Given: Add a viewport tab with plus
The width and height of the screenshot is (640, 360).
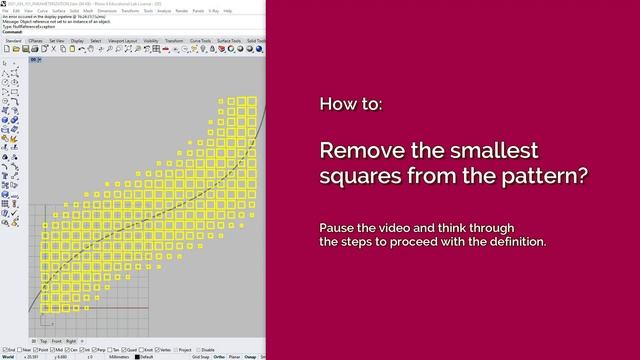Looking at the screenshot, I should click(82, 341).
